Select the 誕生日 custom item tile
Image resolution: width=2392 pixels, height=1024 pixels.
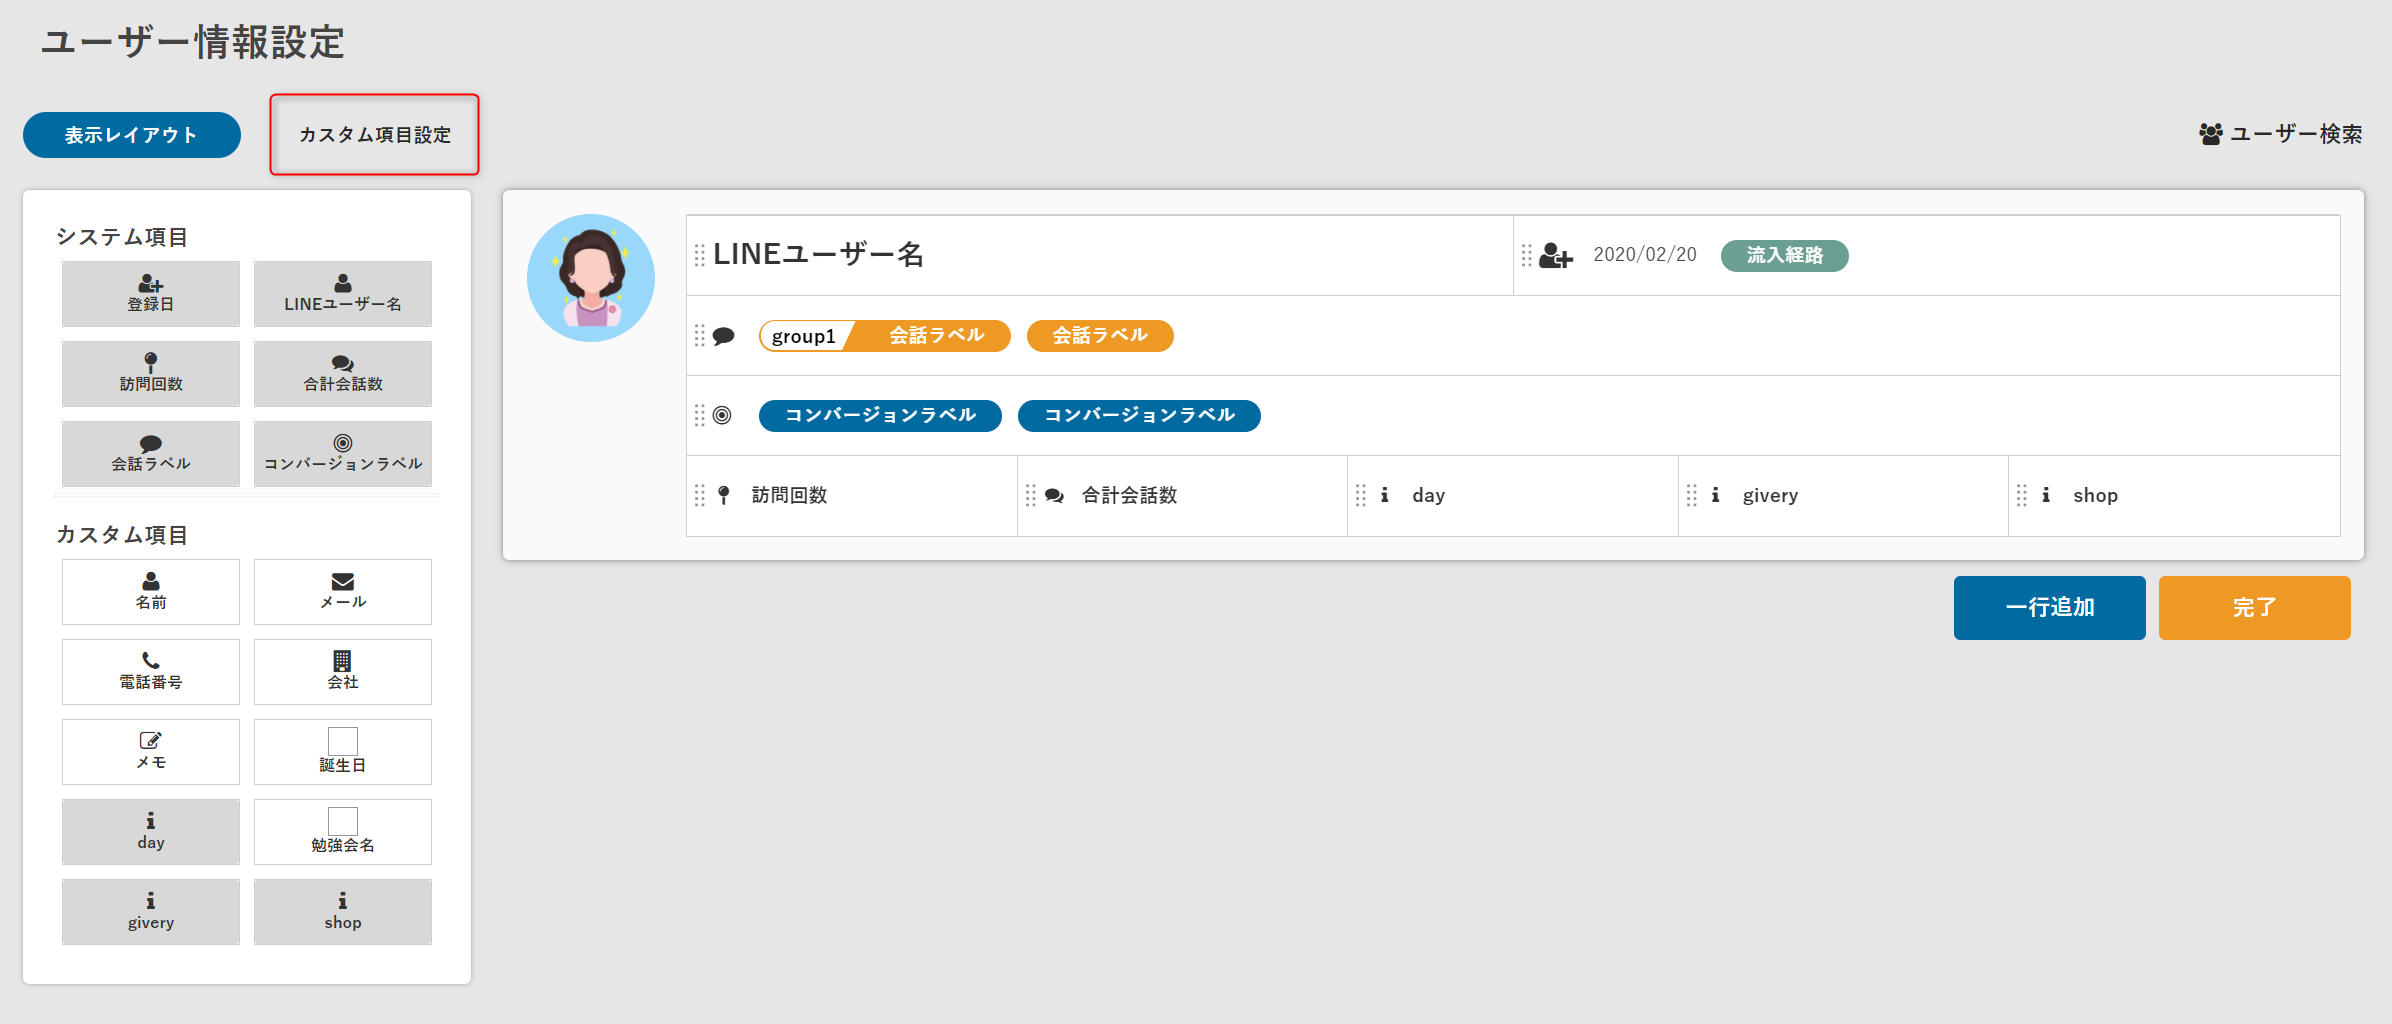(342, 752)
